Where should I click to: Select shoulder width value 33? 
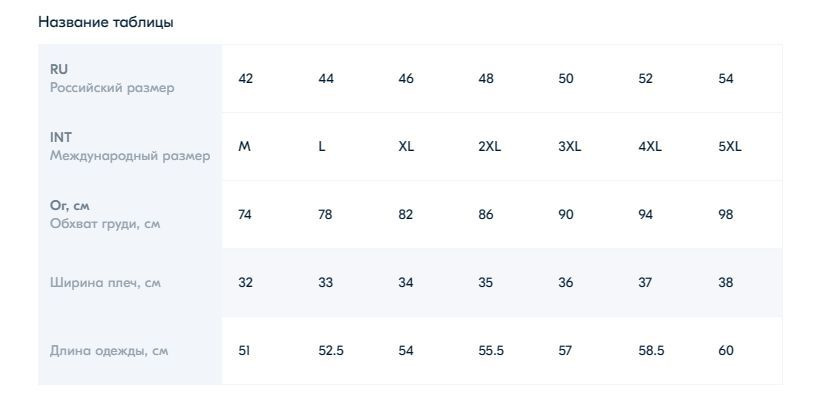pos(326,283)
